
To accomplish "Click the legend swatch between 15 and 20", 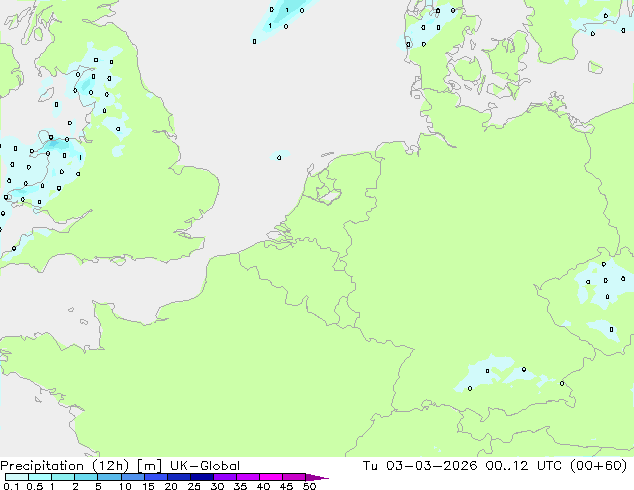I will click(x=156, y=477).
